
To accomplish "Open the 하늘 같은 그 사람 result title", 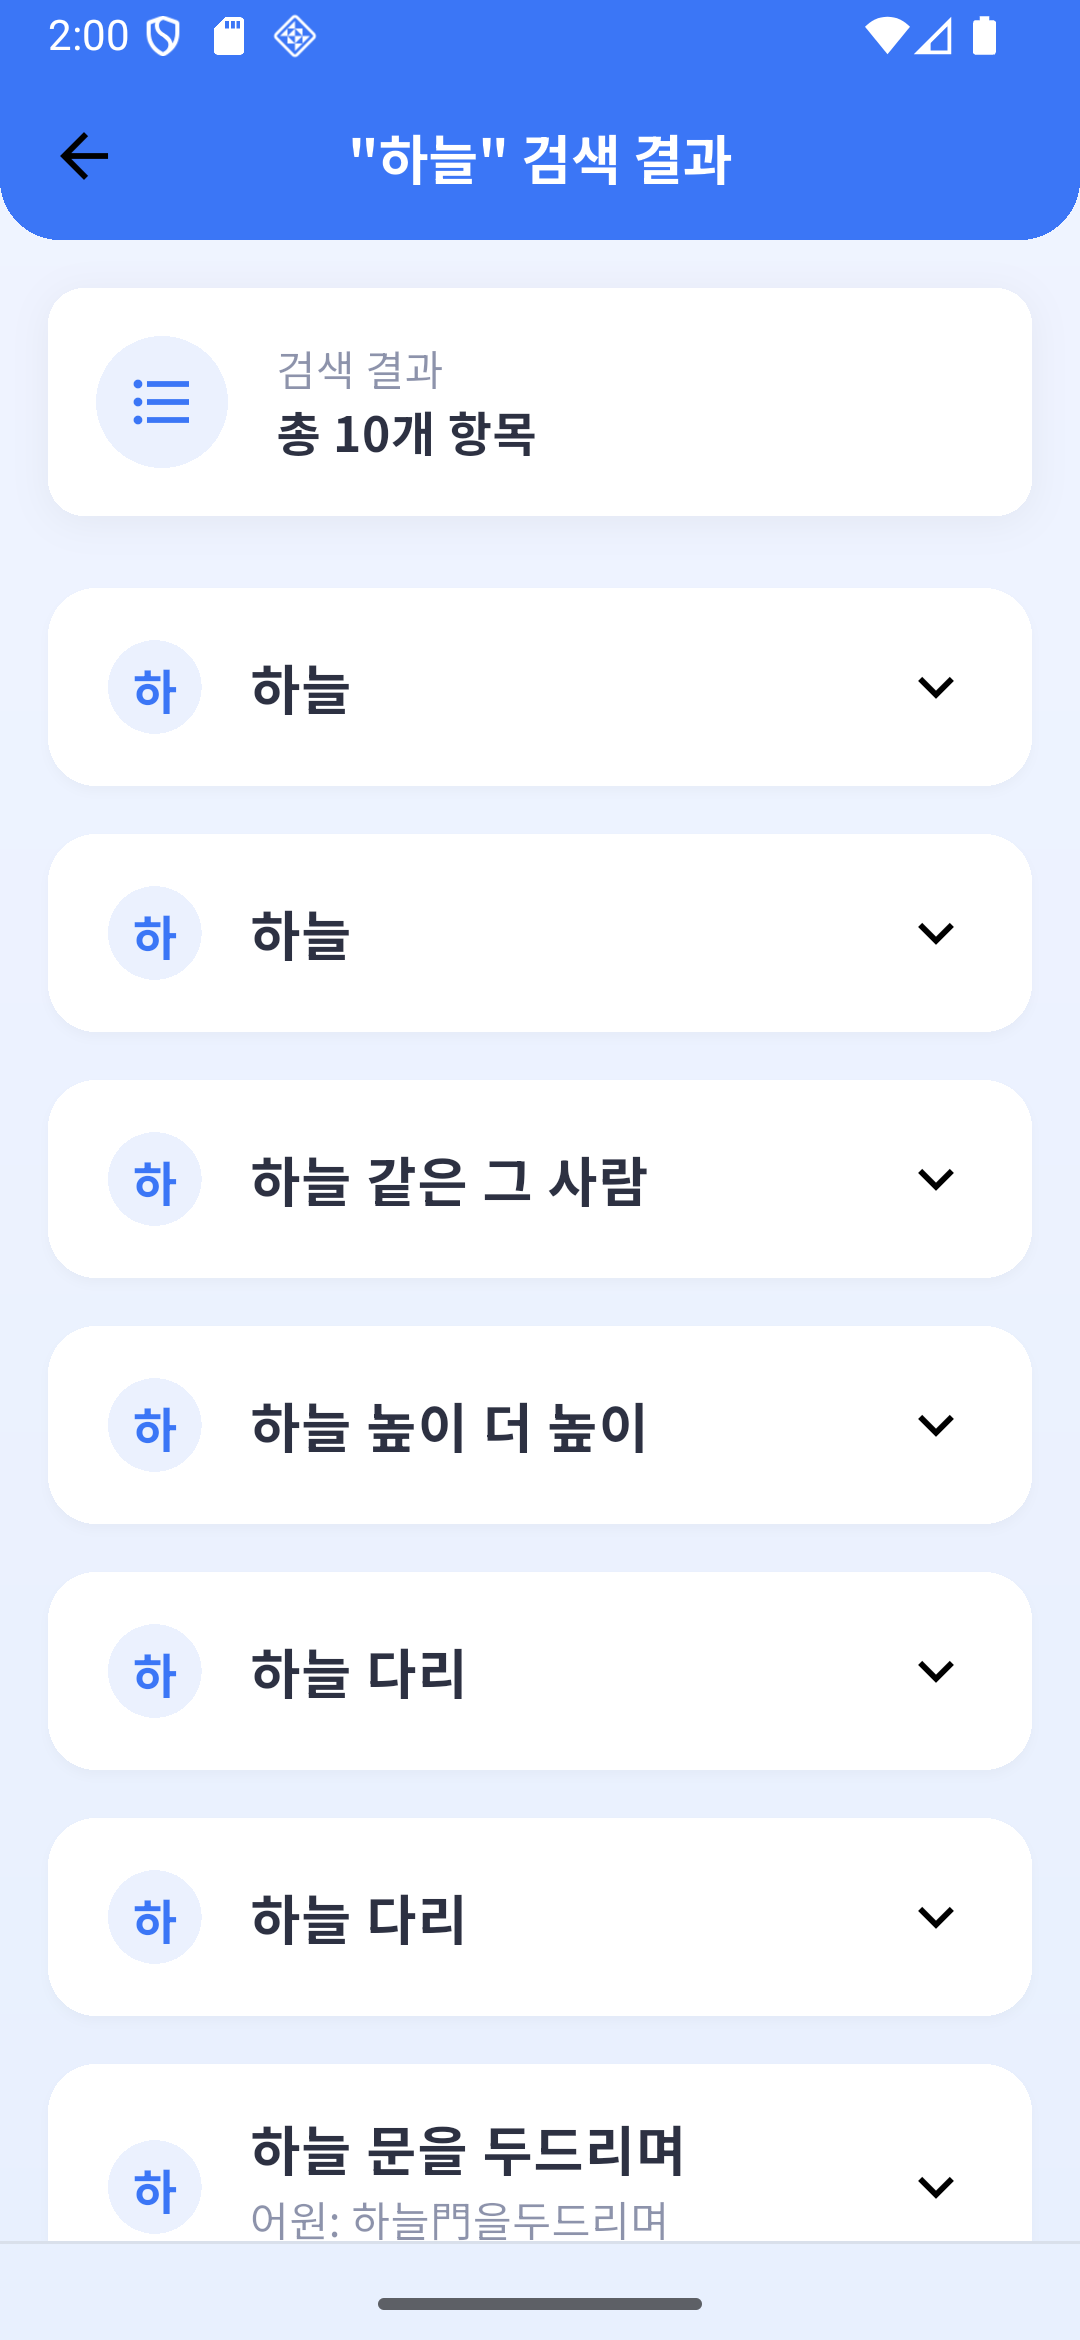I will pyautogui.click(x=448, y=1180).
